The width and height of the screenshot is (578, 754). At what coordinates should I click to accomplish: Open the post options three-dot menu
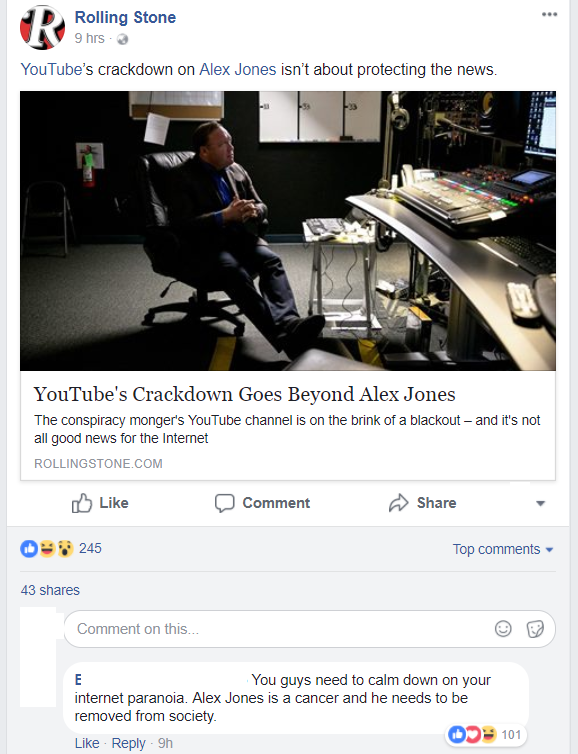[549, 14]
